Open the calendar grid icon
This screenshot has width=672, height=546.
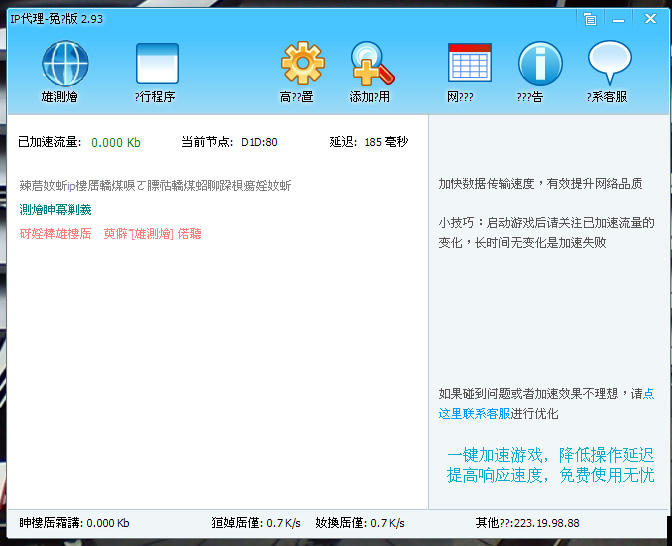click(x=469, y=64)
